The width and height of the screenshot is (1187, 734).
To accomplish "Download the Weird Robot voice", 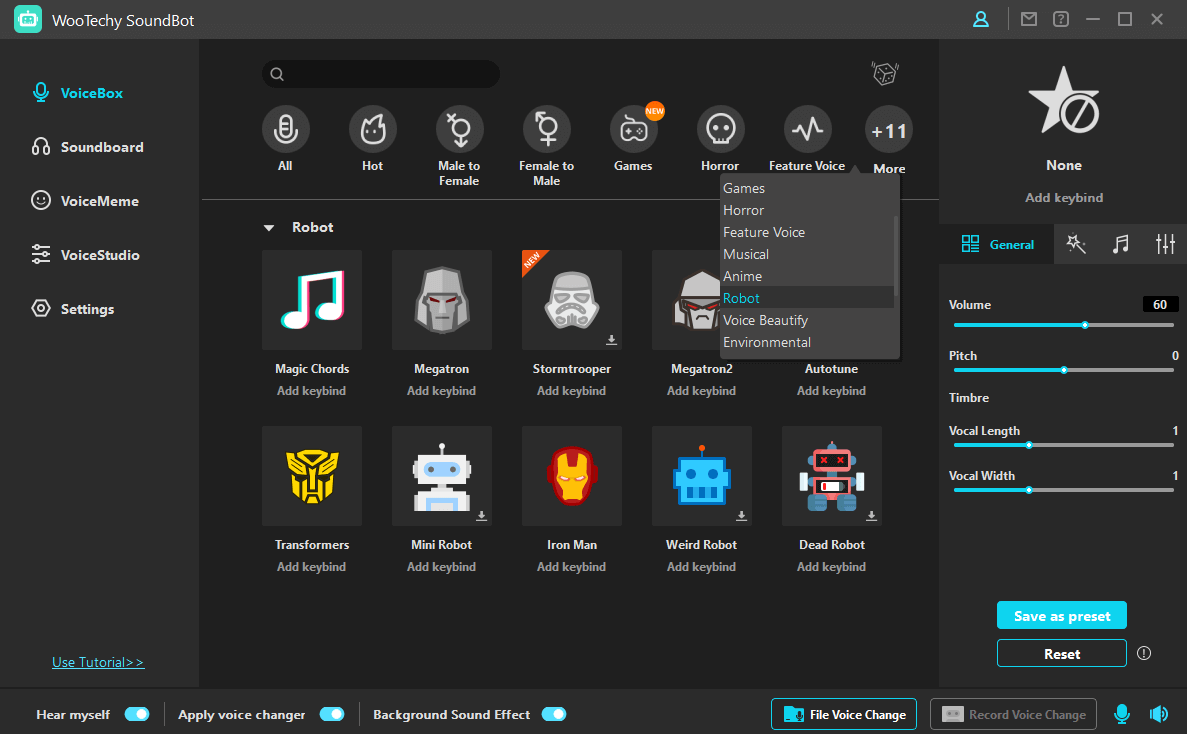I will coord(741,515).
